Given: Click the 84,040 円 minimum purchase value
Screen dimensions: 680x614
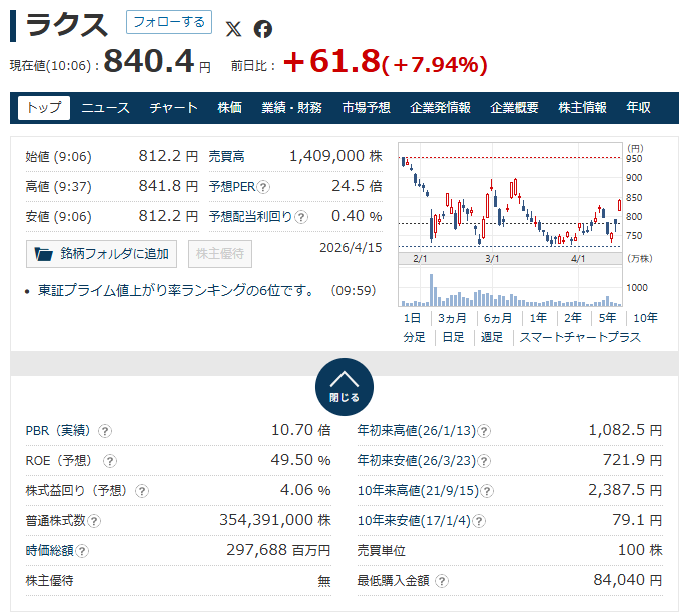Looking at the screenshot, I should click(x=628, y=580).
